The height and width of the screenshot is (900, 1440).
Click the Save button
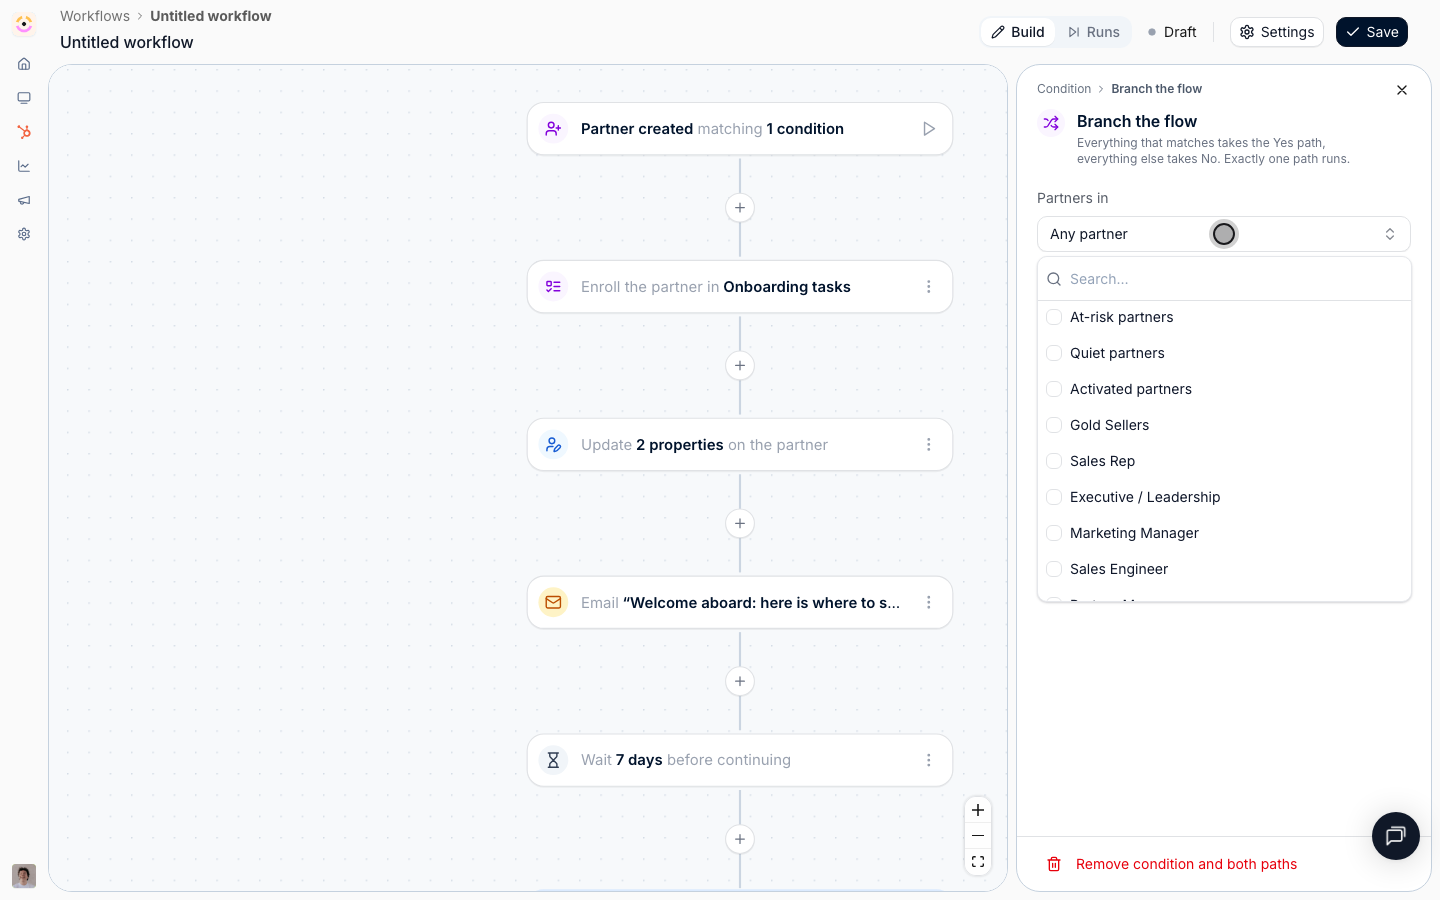(1372, 32)
